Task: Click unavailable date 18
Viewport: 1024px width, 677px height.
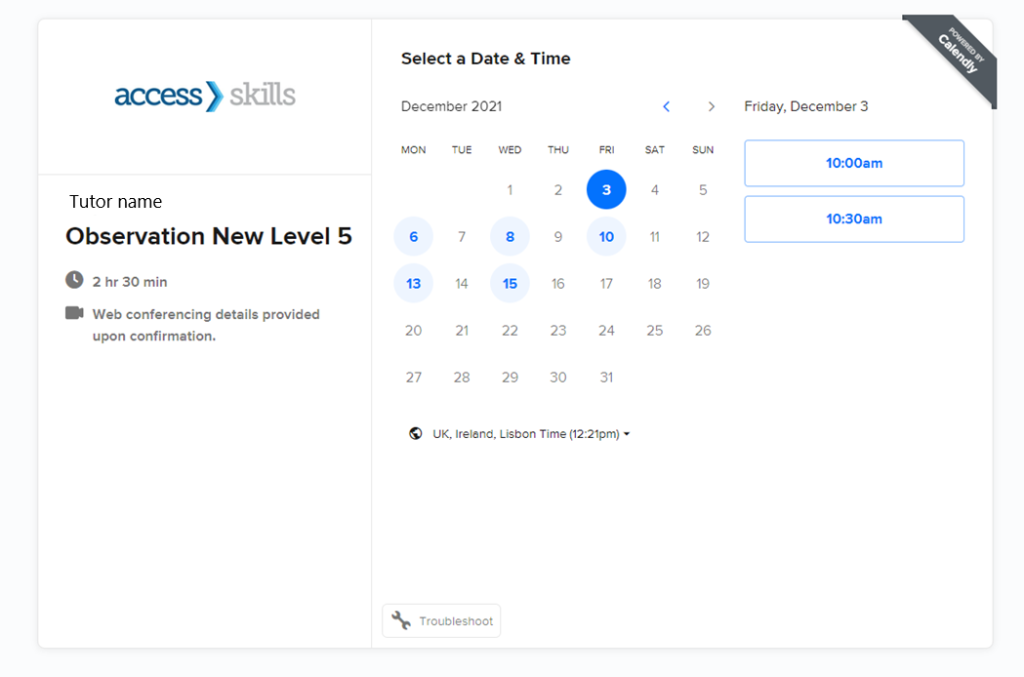Action: (x=654, y=284)
